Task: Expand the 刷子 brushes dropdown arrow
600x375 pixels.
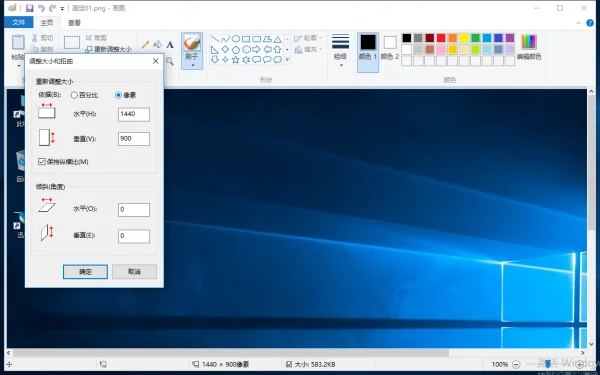Action: coord(192,65)
